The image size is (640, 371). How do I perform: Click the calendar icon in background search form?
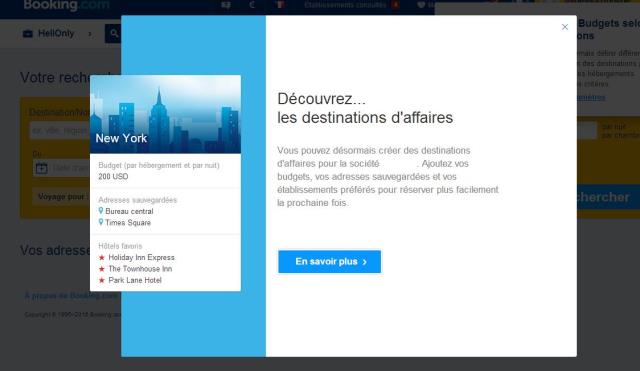click(41, 168)
